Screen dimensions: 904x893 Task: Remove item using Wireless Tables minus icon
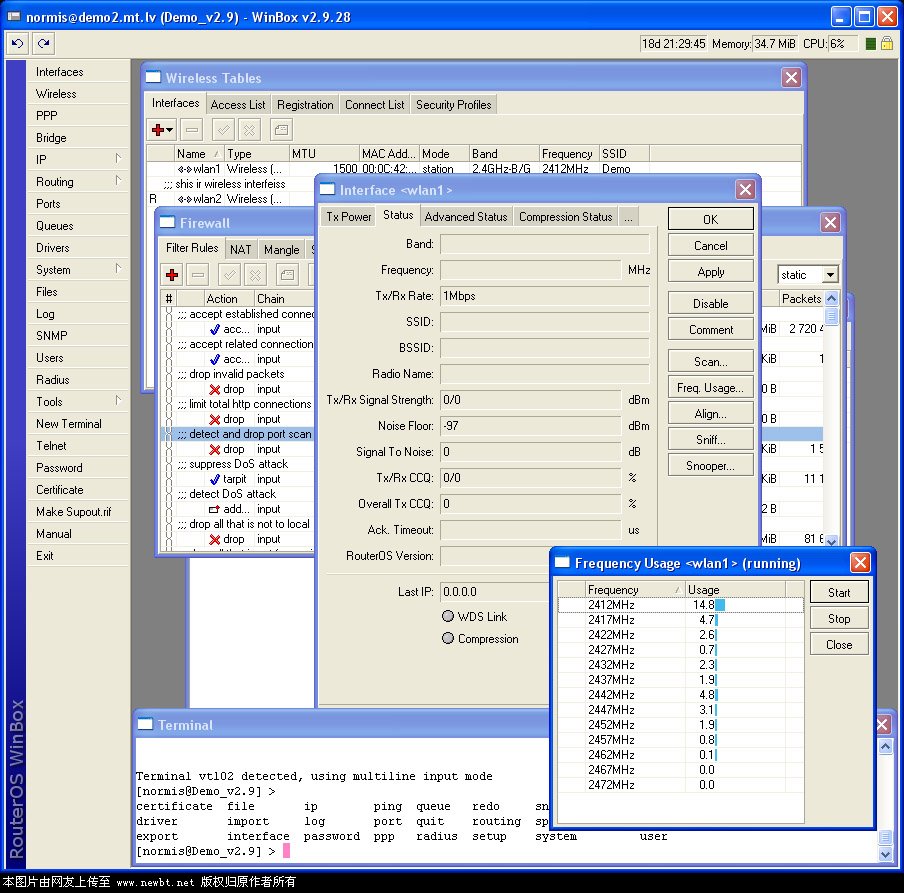click(x=191, y=130)
